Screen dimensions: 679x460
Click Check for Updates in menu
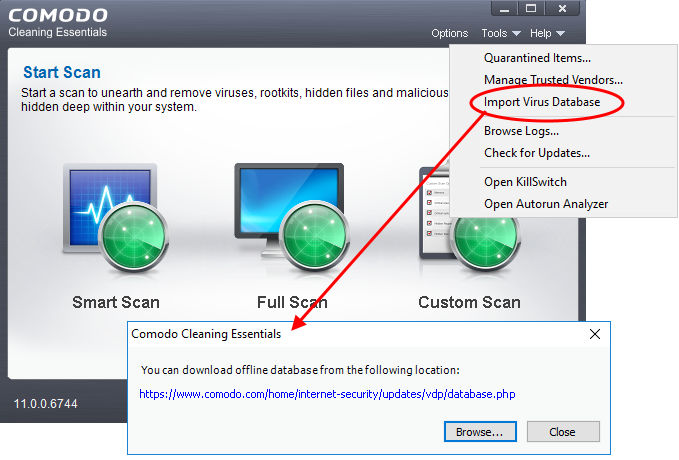tap(536, 153)
